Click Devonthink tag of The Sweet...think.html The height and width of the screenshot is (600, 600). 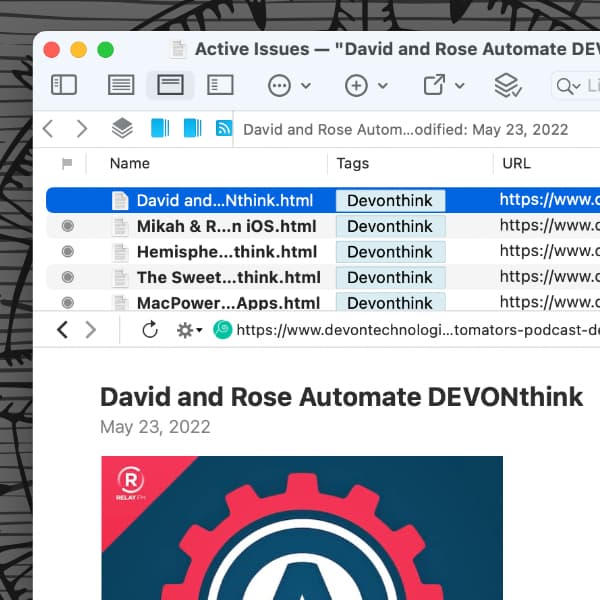pos(390,277)
